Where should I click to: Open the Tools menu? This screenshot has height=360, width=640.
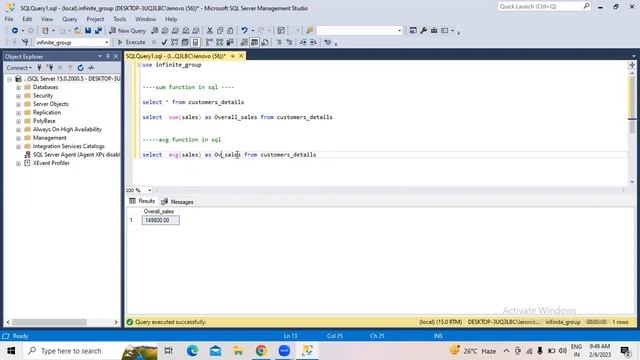click(x=120, y=19)
